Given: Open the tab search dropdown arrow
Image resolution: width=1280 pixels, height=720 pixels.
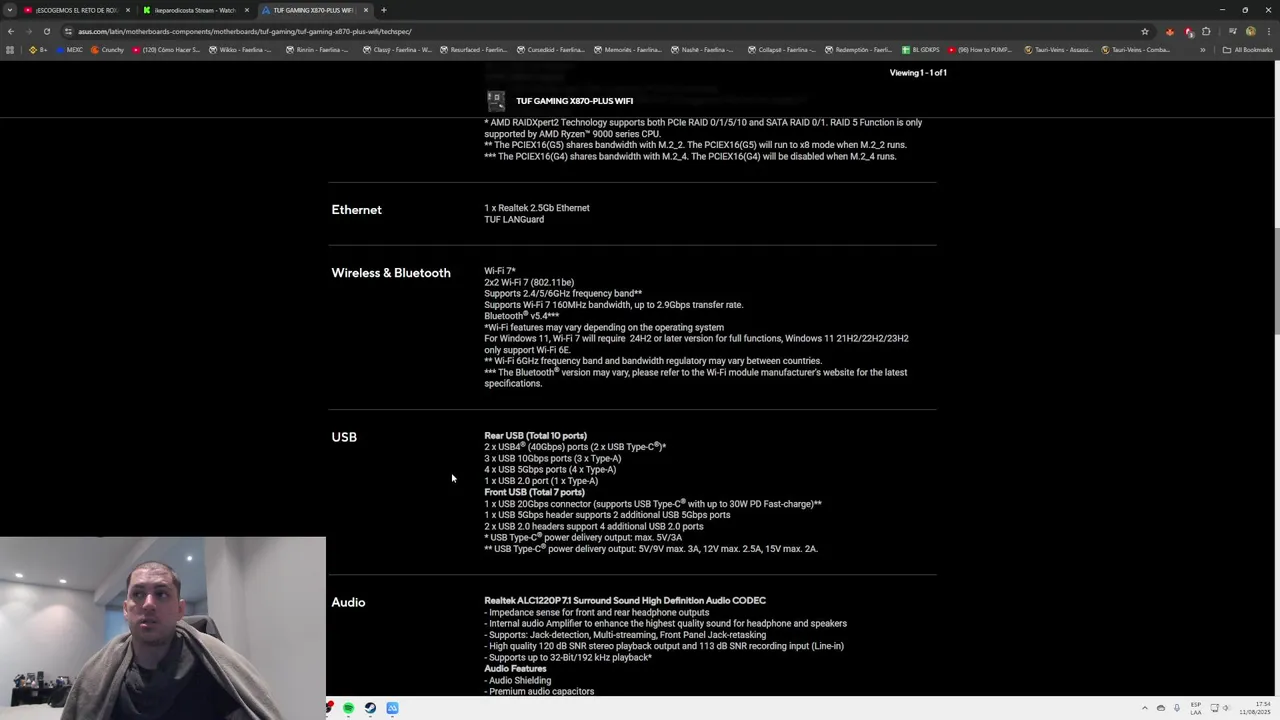Looking at the screenshot, I should point(9,10).
